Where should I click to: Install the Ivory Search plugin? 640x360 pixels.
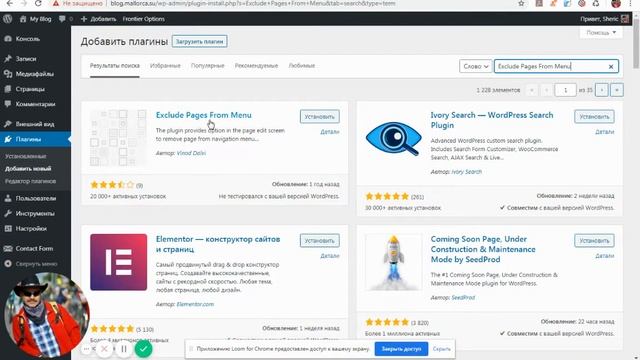[x=594, y=116]
